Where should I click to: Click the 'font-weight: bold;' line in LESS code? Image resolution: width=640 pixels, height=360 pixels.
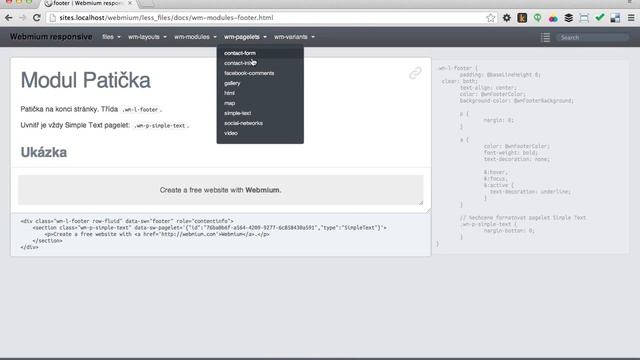pos(511,153)
